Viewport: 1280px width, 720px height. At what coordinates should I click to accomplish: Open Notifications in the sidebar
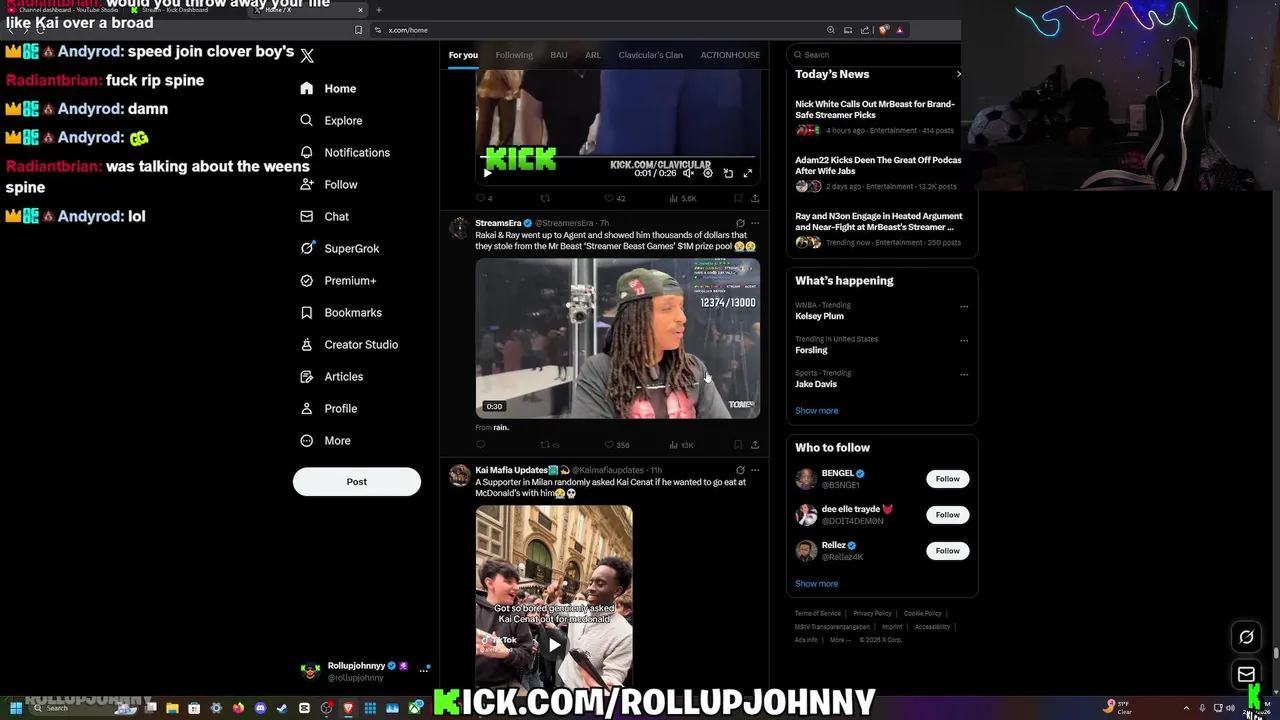pyautogui.click(x=345, y=152)
